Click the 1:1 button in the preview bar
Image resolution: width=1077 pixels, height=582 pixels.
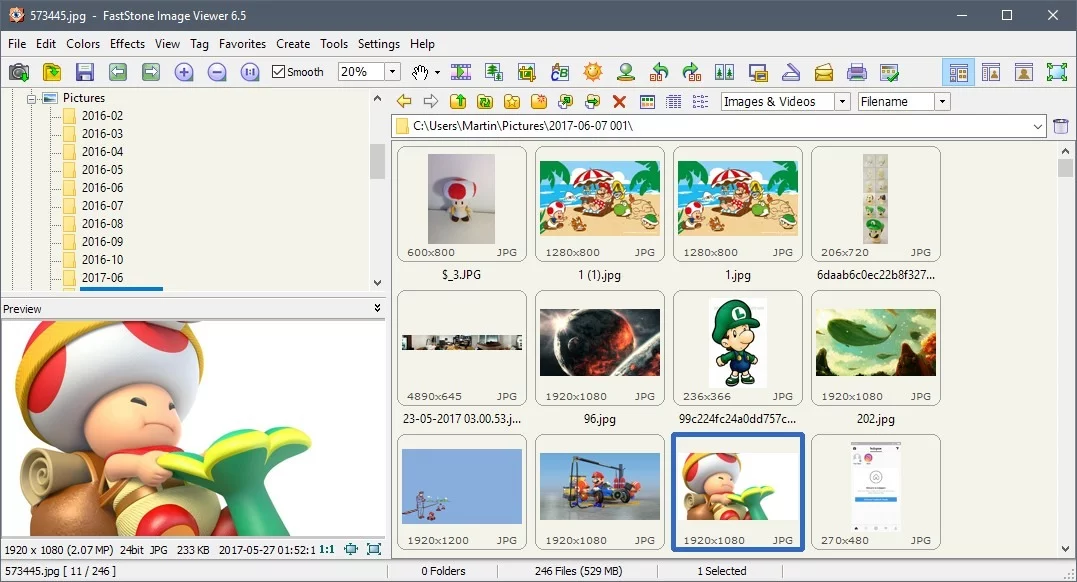(327, 550)
